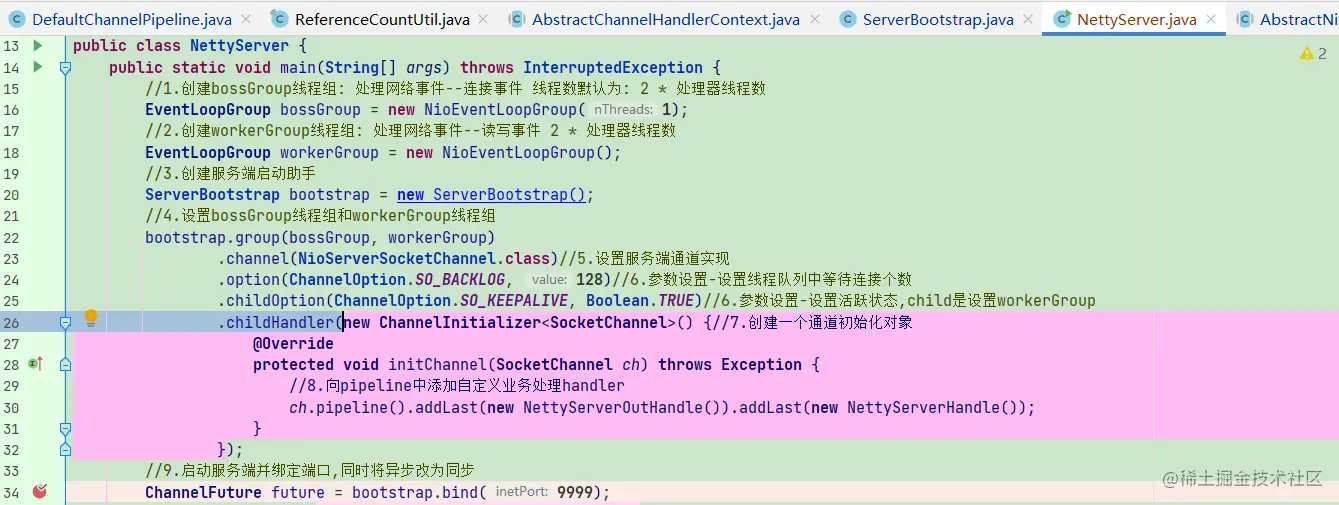Click InterruptedException in main signature
This screenshot has height=505, width=1339.
[613, 68]
